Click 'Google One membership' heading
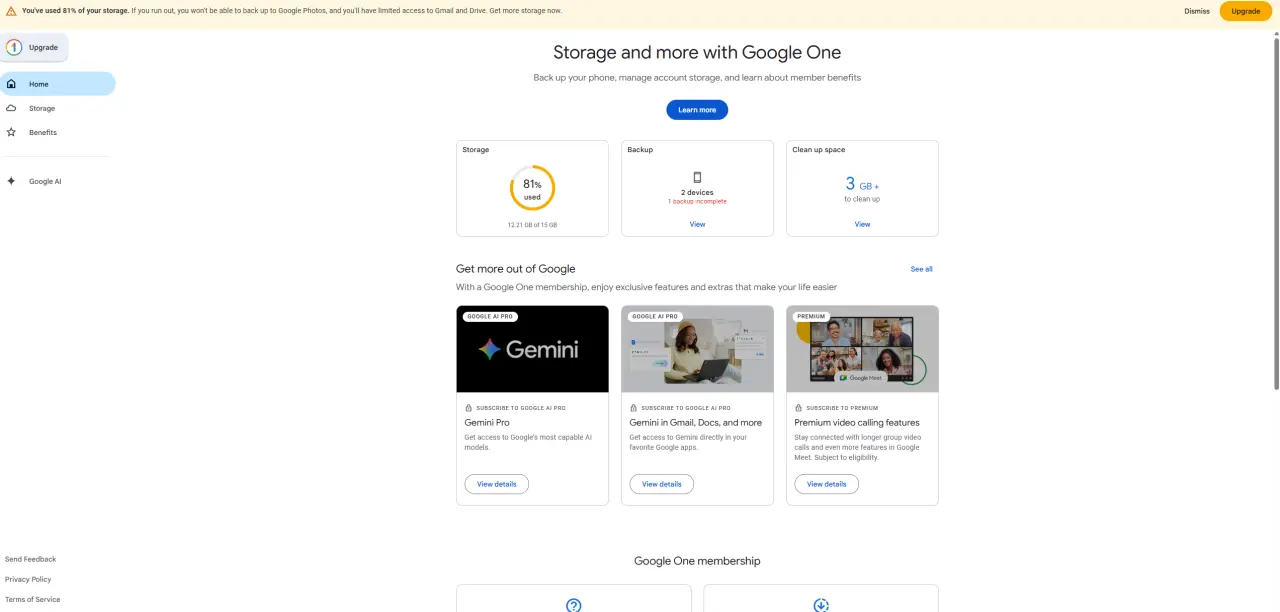1280x612 pixels. [x=697, y=561]
